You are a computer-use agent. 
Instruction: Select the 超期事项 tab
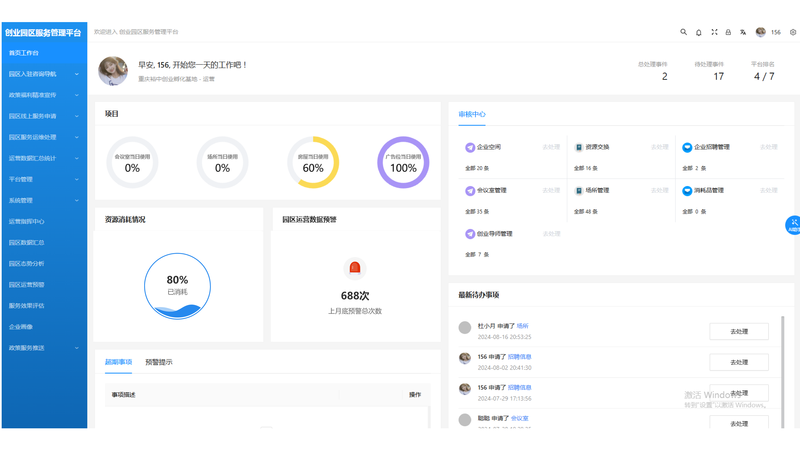click(x=118, y=362)
